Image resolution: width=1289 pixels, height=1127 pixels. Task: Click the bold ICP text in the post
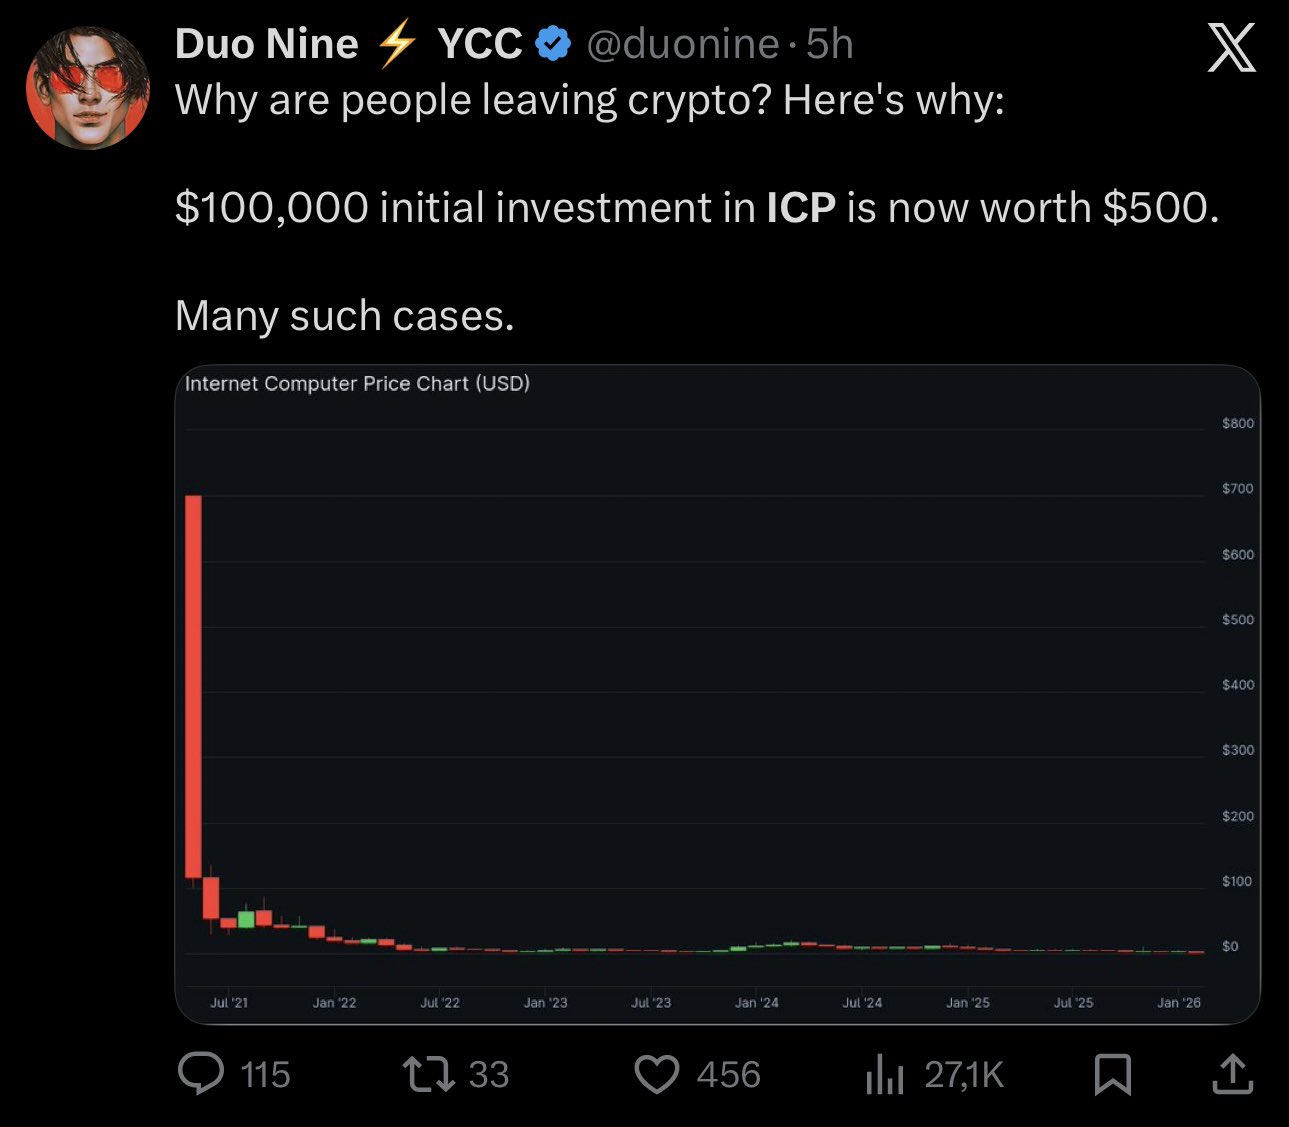click(x=801, y=207)
